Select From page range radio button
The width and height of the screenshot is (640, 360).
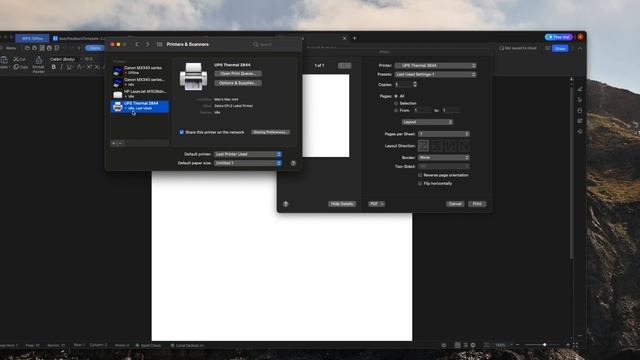(x=396, y=110)
